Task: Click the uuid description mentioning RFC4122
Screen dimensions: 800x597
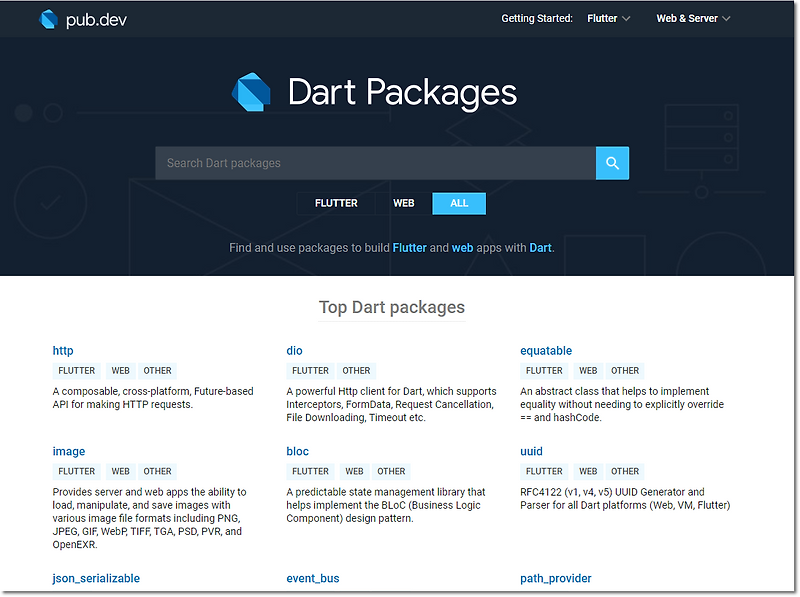Action: [x=625, y=499]
